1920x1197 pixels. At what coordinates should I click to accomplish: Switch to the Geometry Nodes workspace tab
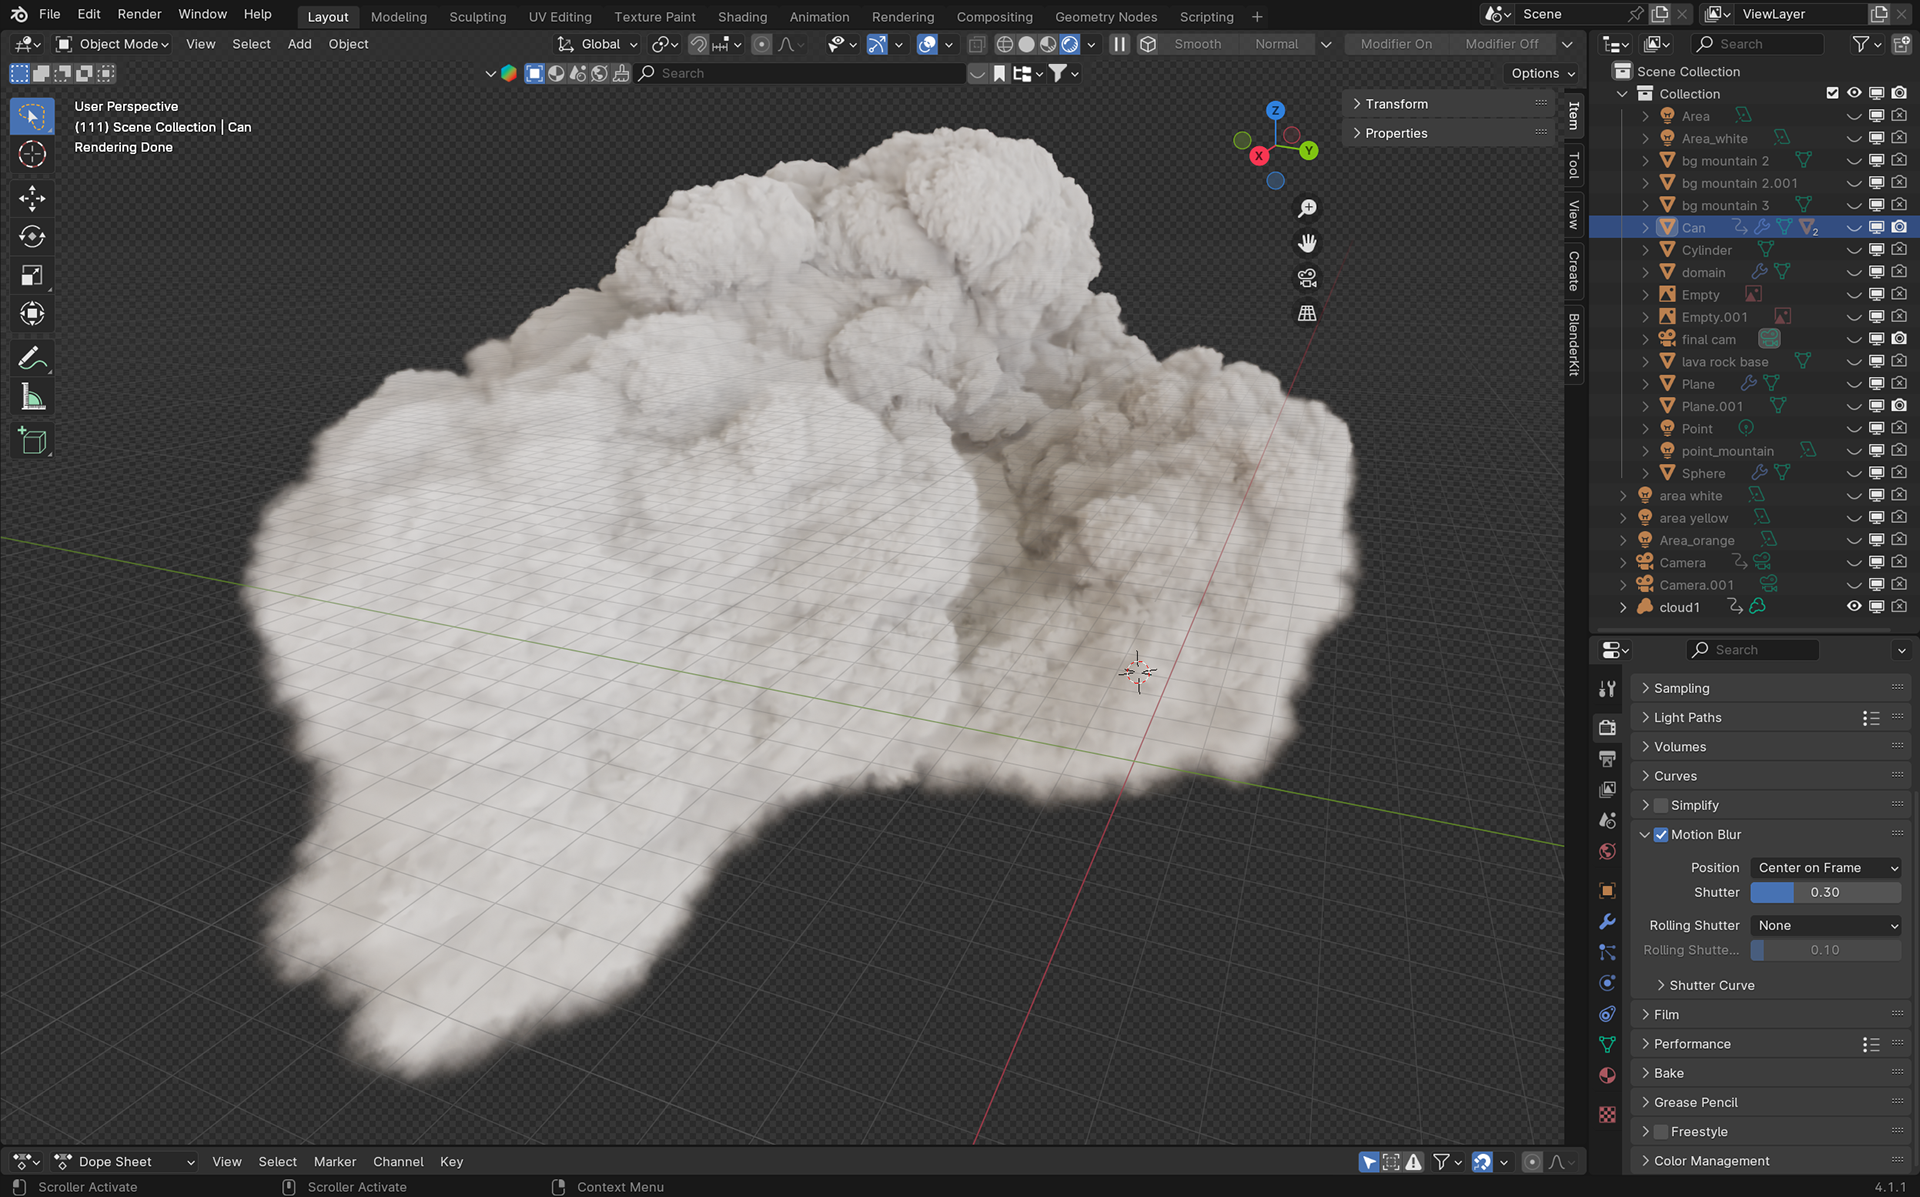1106,16
